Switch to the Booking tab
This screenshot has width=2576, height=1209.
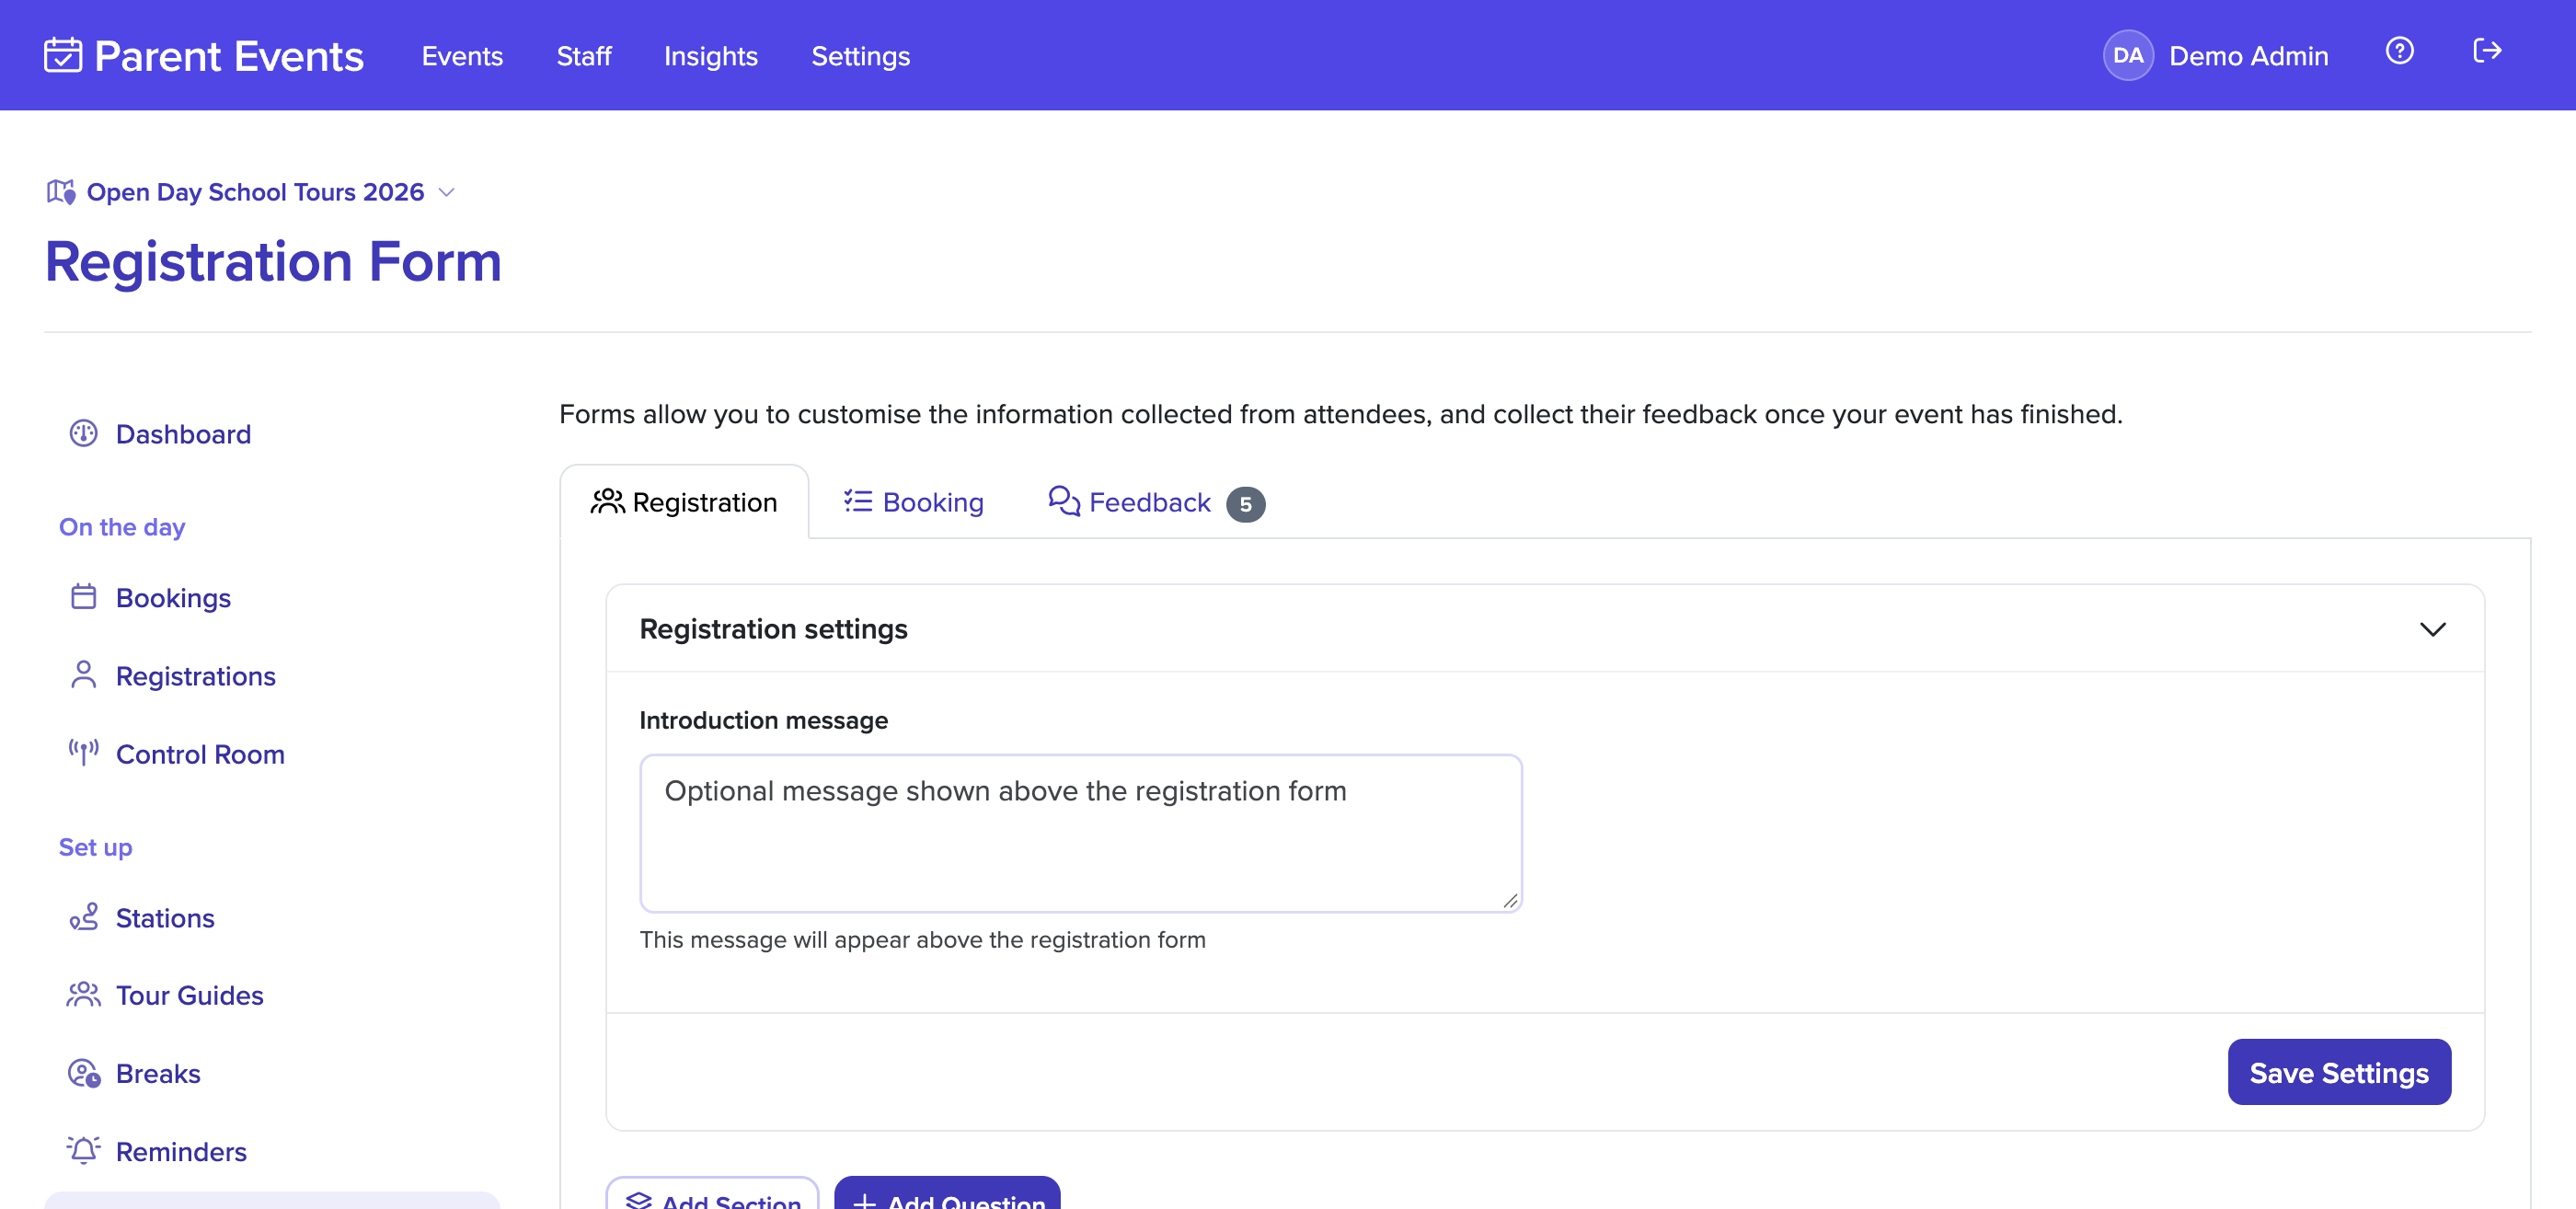[x=914, y=502]
